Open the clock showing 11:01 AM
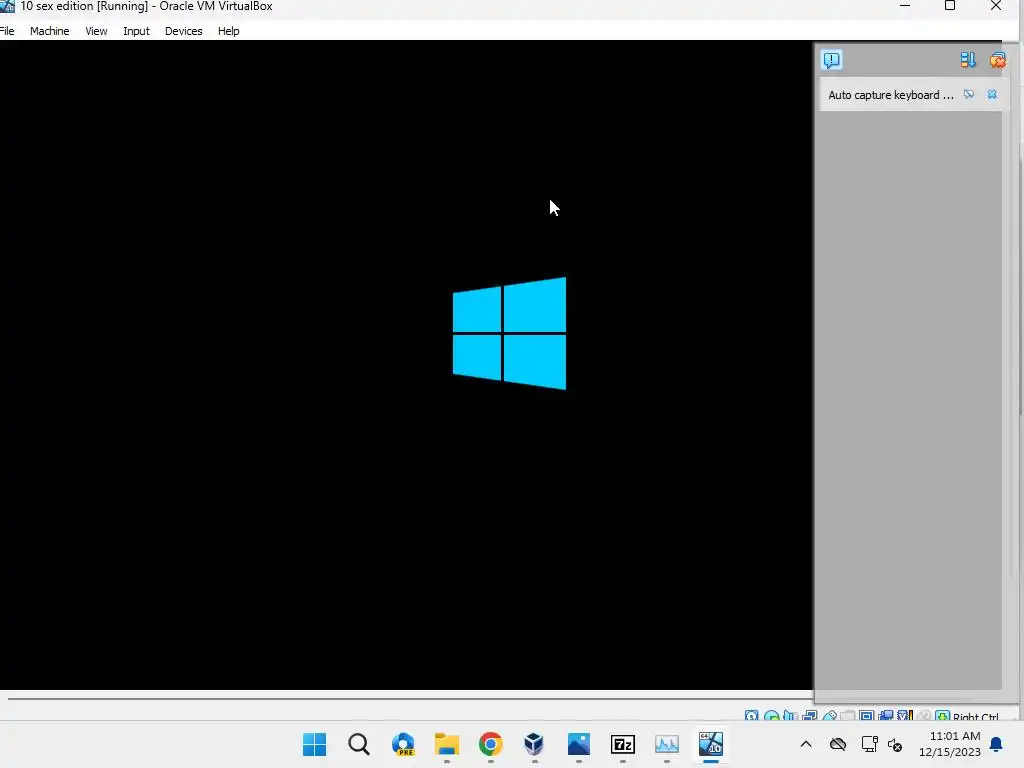This screenshot has height=768, width=1024. pos(950,744)
